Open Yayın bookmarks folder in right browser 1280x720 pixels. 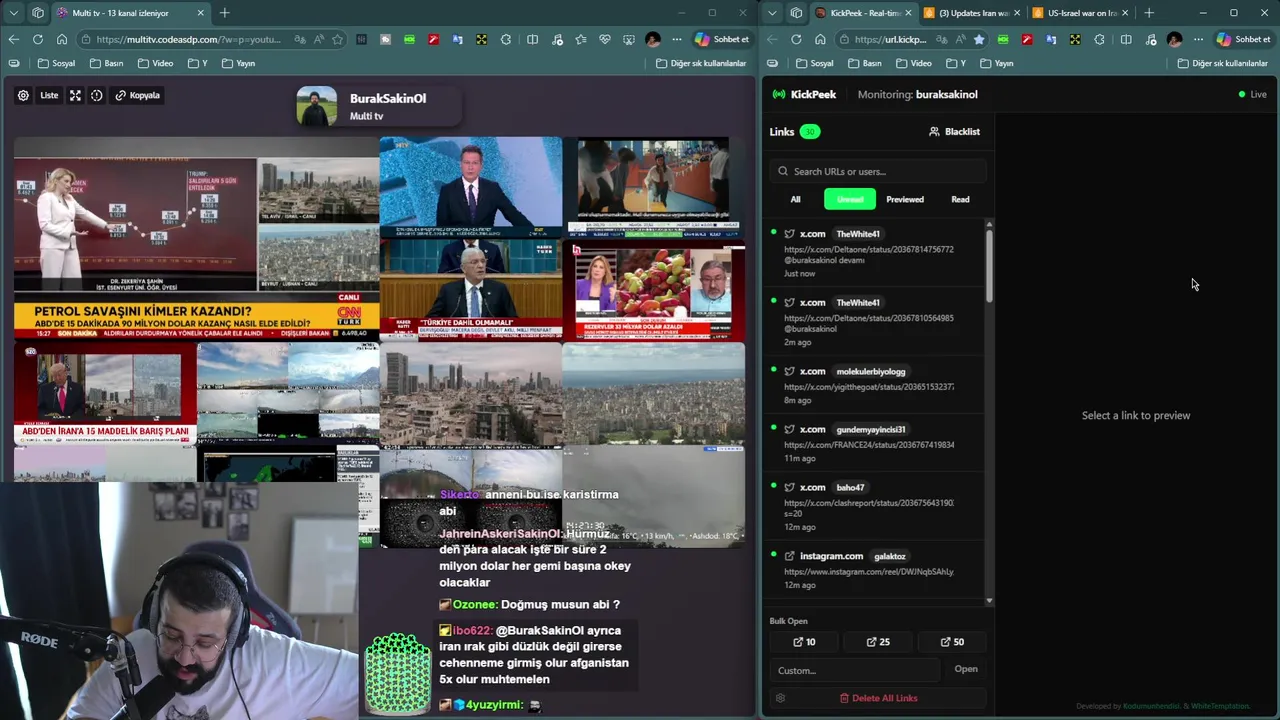[x=997, y=63]
